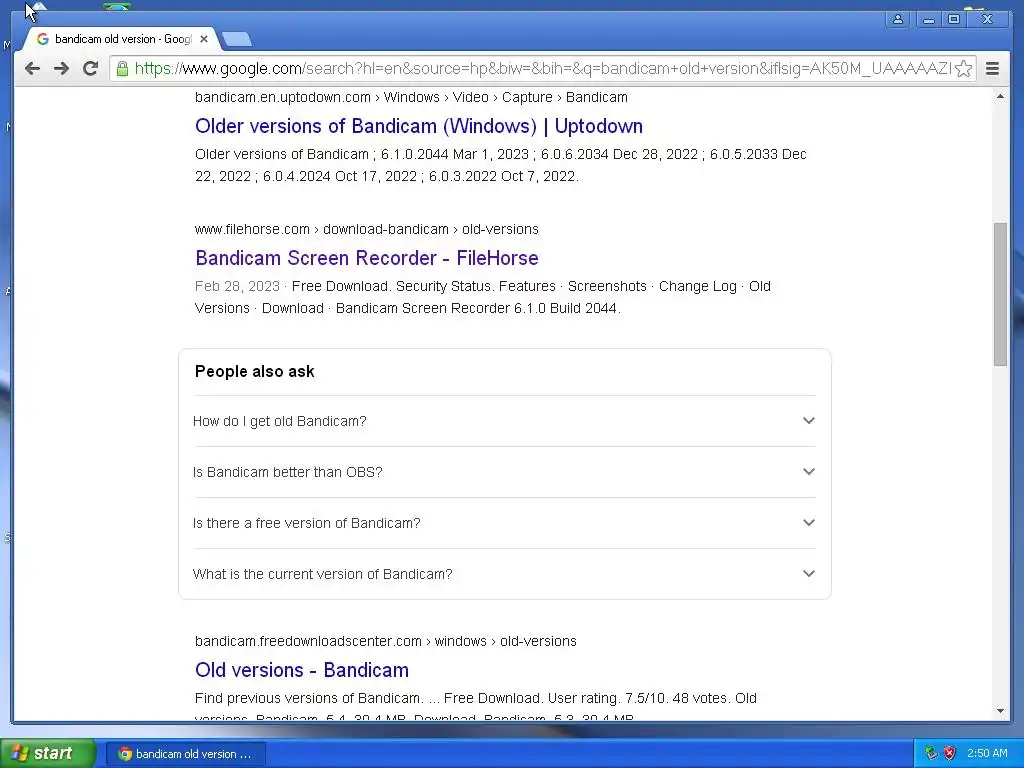Image resolution: width=1024 pixels, height=768 pixels.
Task: Click the People also ask heading
Action: point(255,372)
